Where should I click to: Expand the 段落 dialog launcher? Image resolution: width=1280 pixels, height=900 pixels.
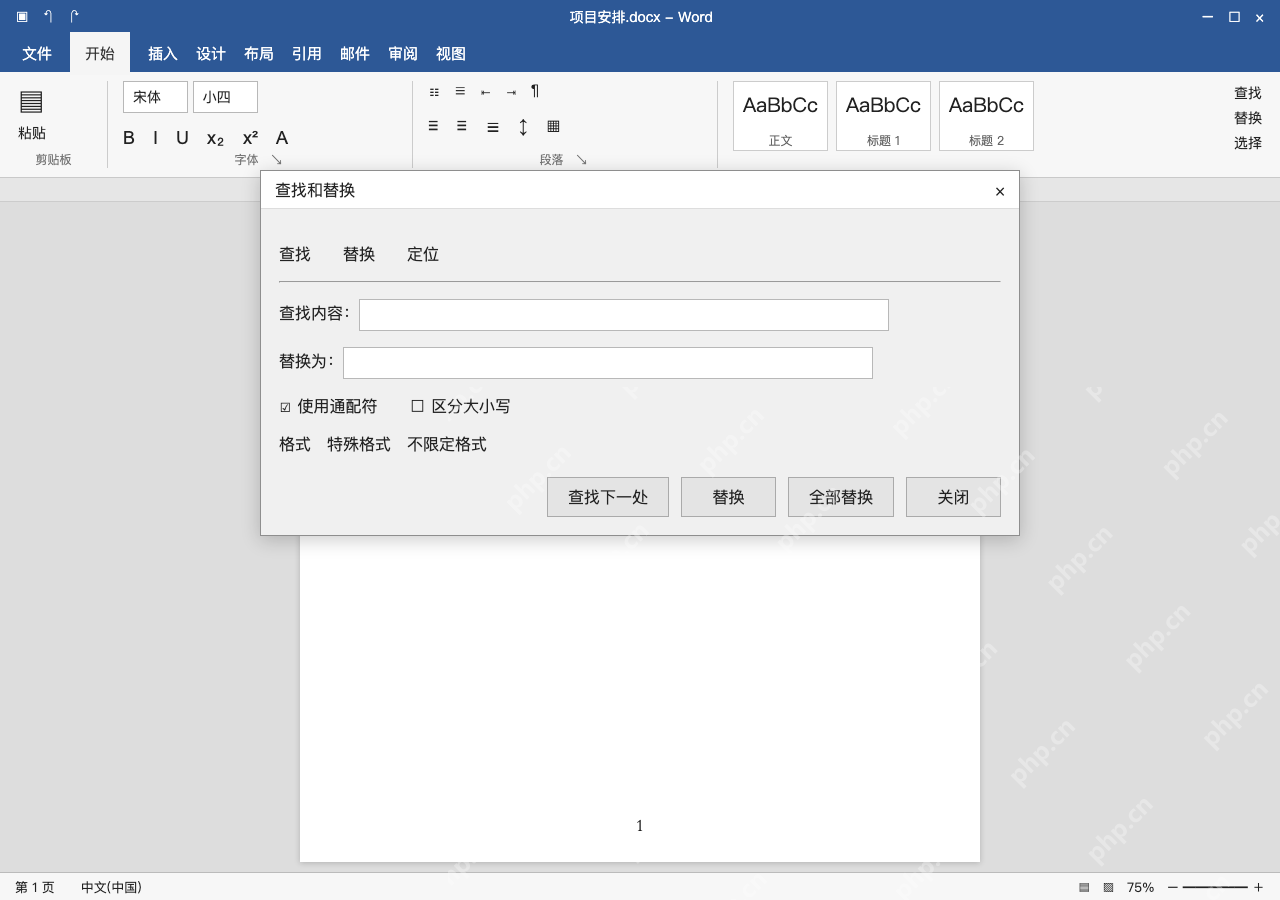581,160
